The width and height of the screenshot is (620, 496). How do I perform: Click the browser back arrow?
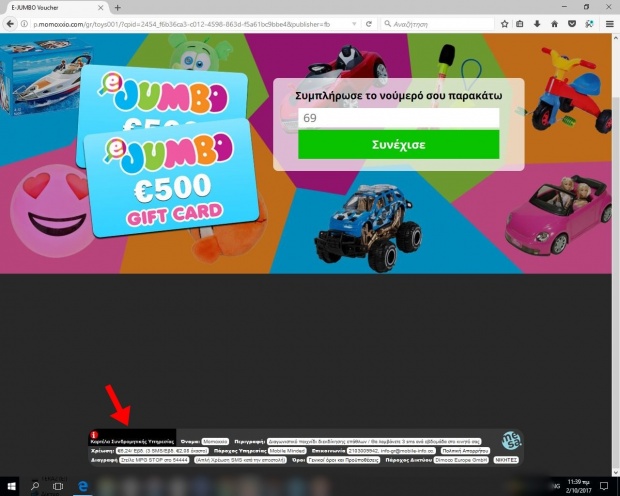point(13,23)
